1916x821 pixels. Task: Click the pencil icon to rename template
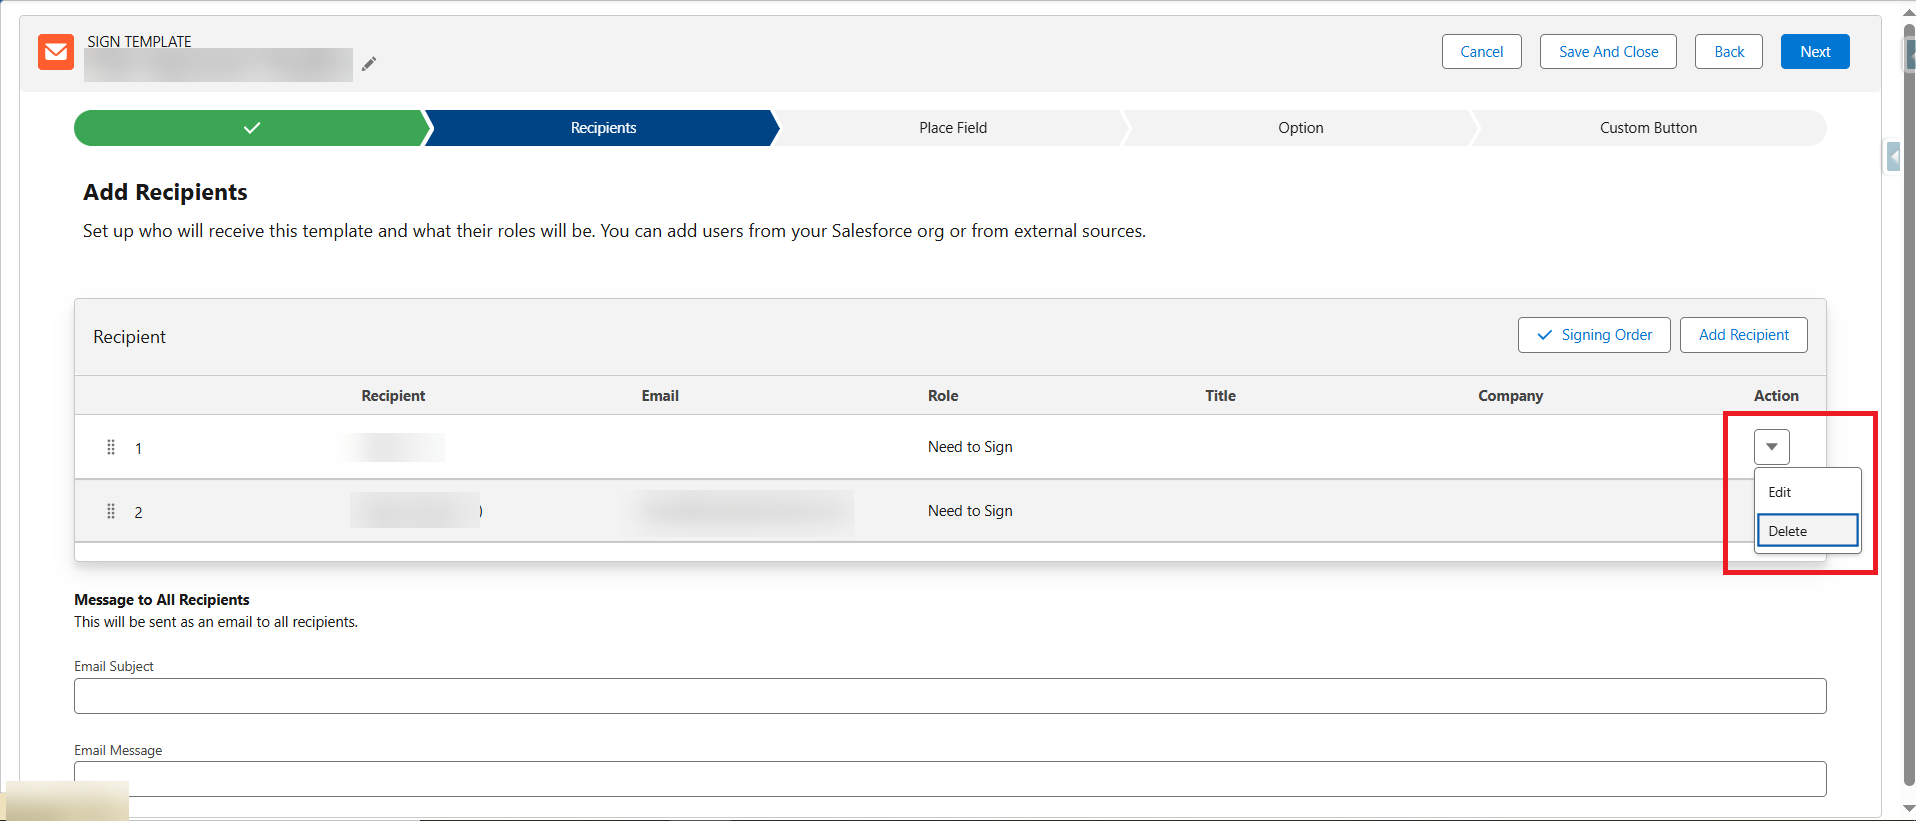click(x=369, y=64)
